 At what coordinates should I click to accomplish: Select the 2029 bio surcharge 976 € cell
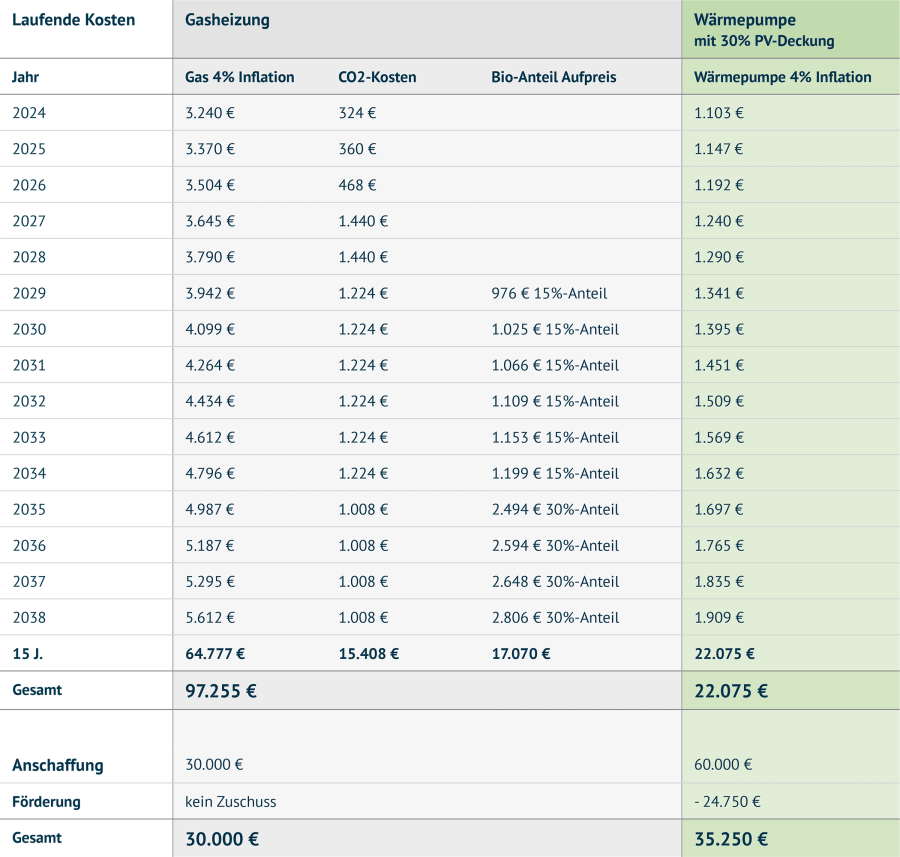click(549, 293)
